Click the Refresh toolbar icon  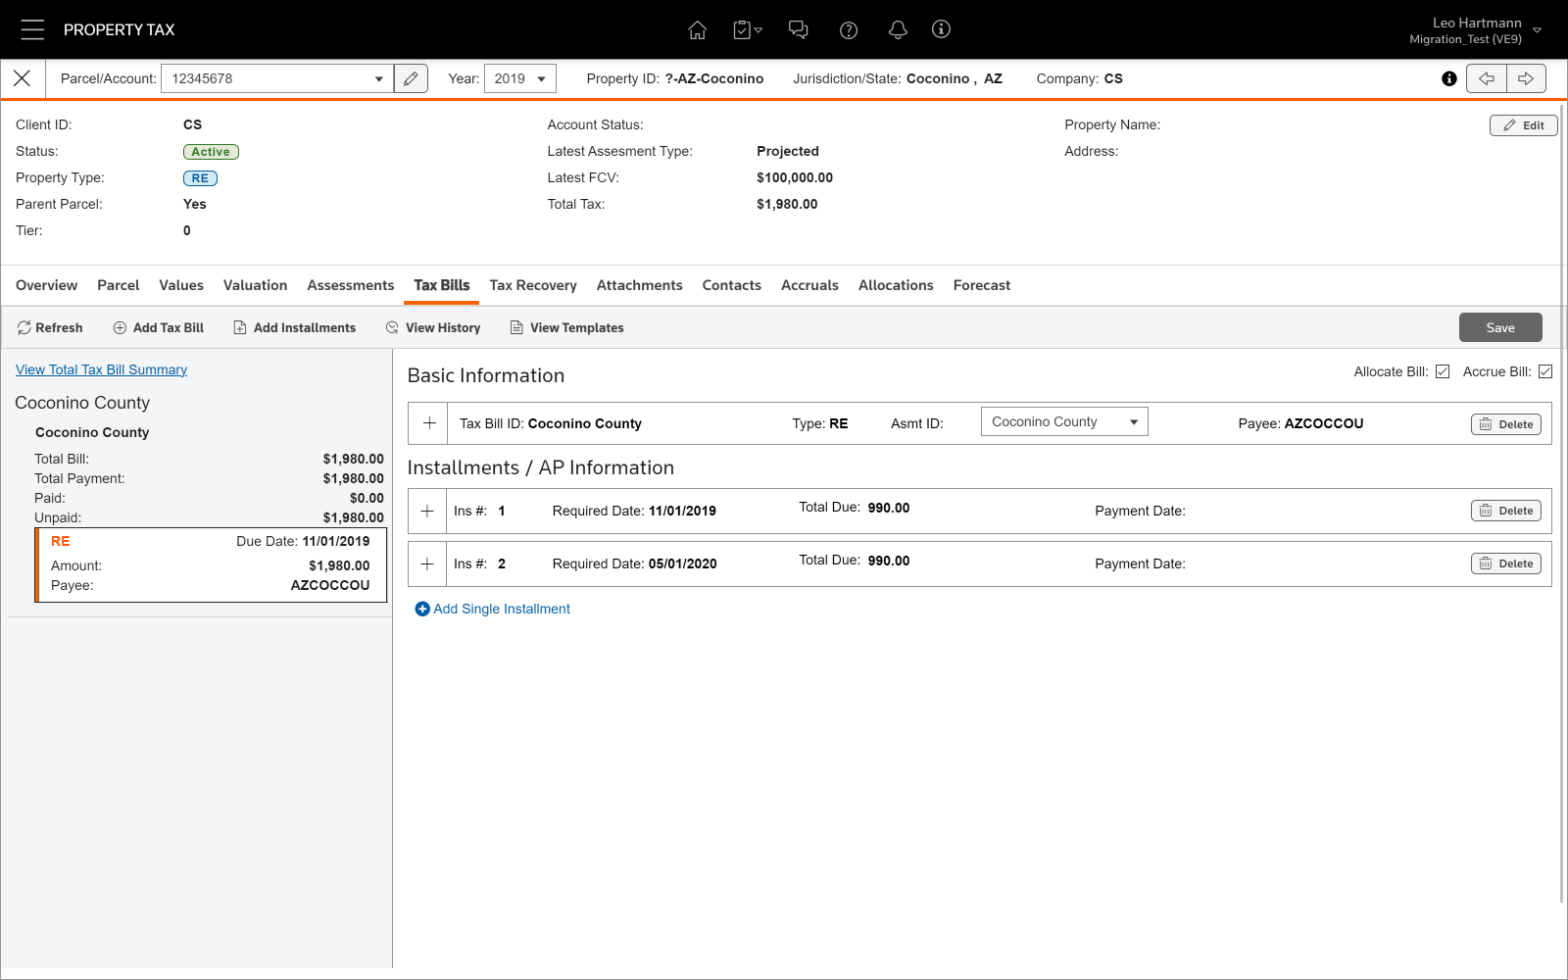24,328
